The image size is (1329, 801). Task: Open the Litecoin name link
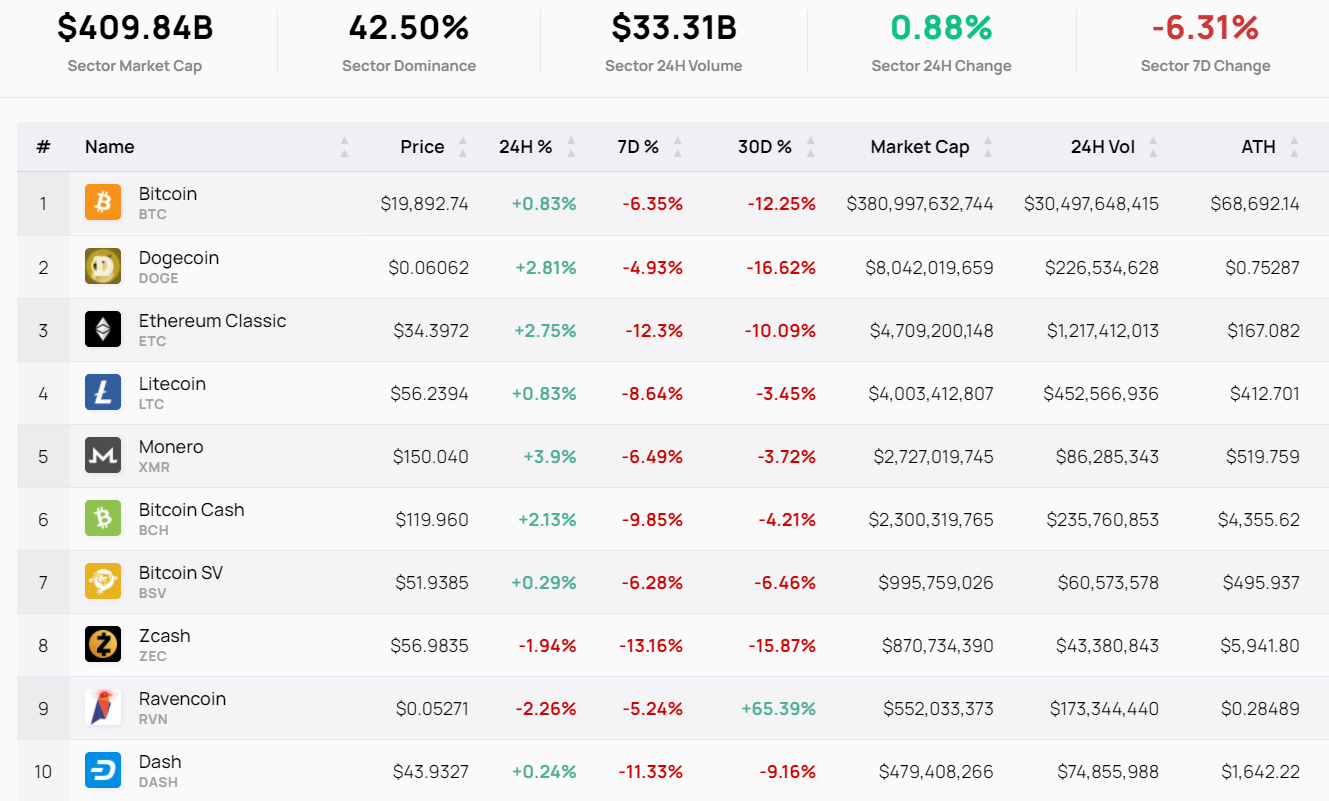pos(172,384)
